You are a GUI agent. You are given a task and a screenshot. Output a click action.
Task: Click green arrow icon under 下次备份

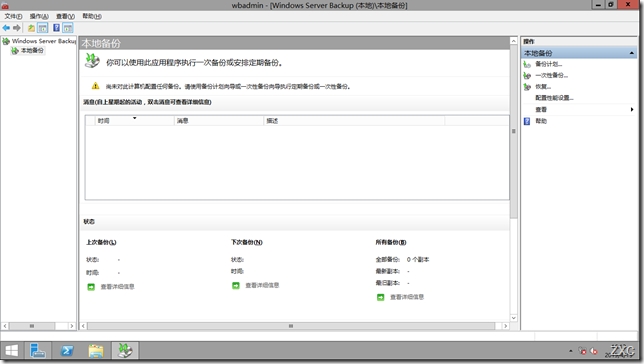click(236, 286)
